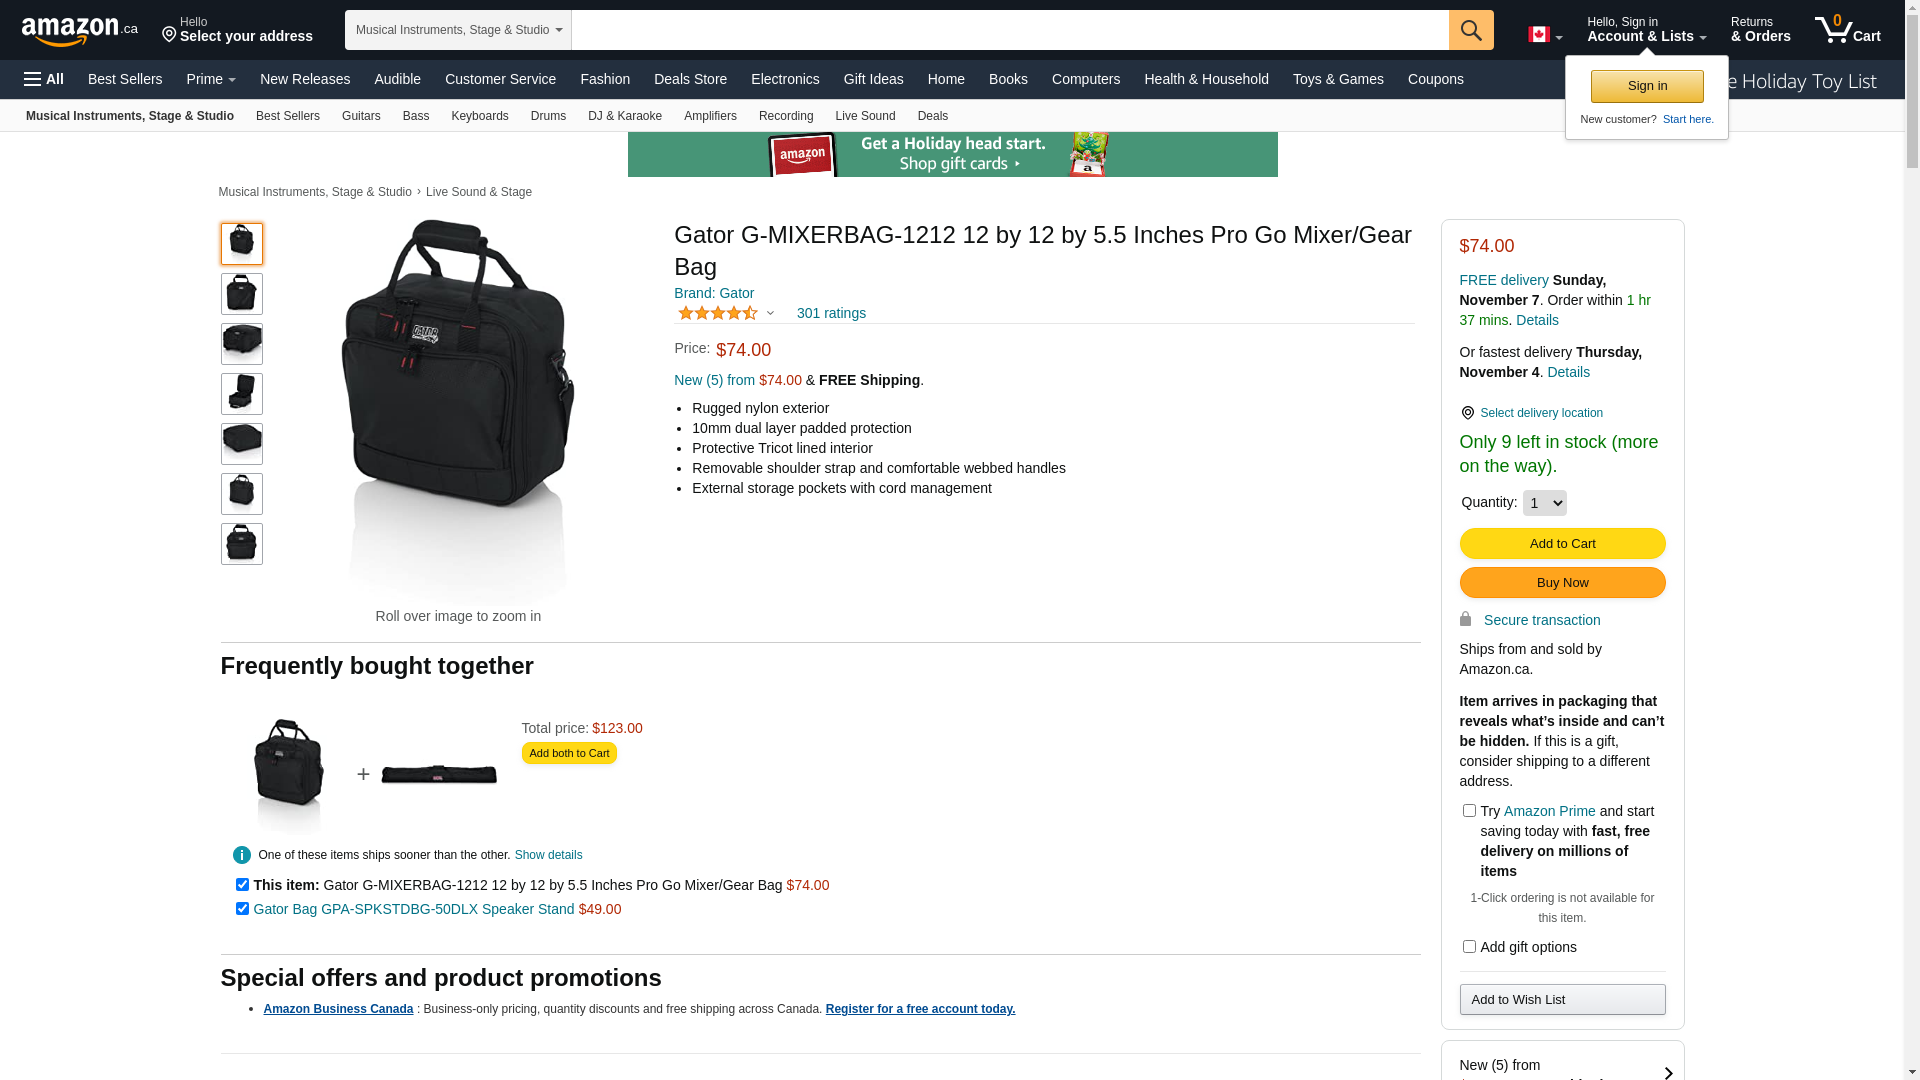This screenshot has height=1080, width=1920.
Task: Click the Amazon.ca logo
Action: (x=79, y=31)
